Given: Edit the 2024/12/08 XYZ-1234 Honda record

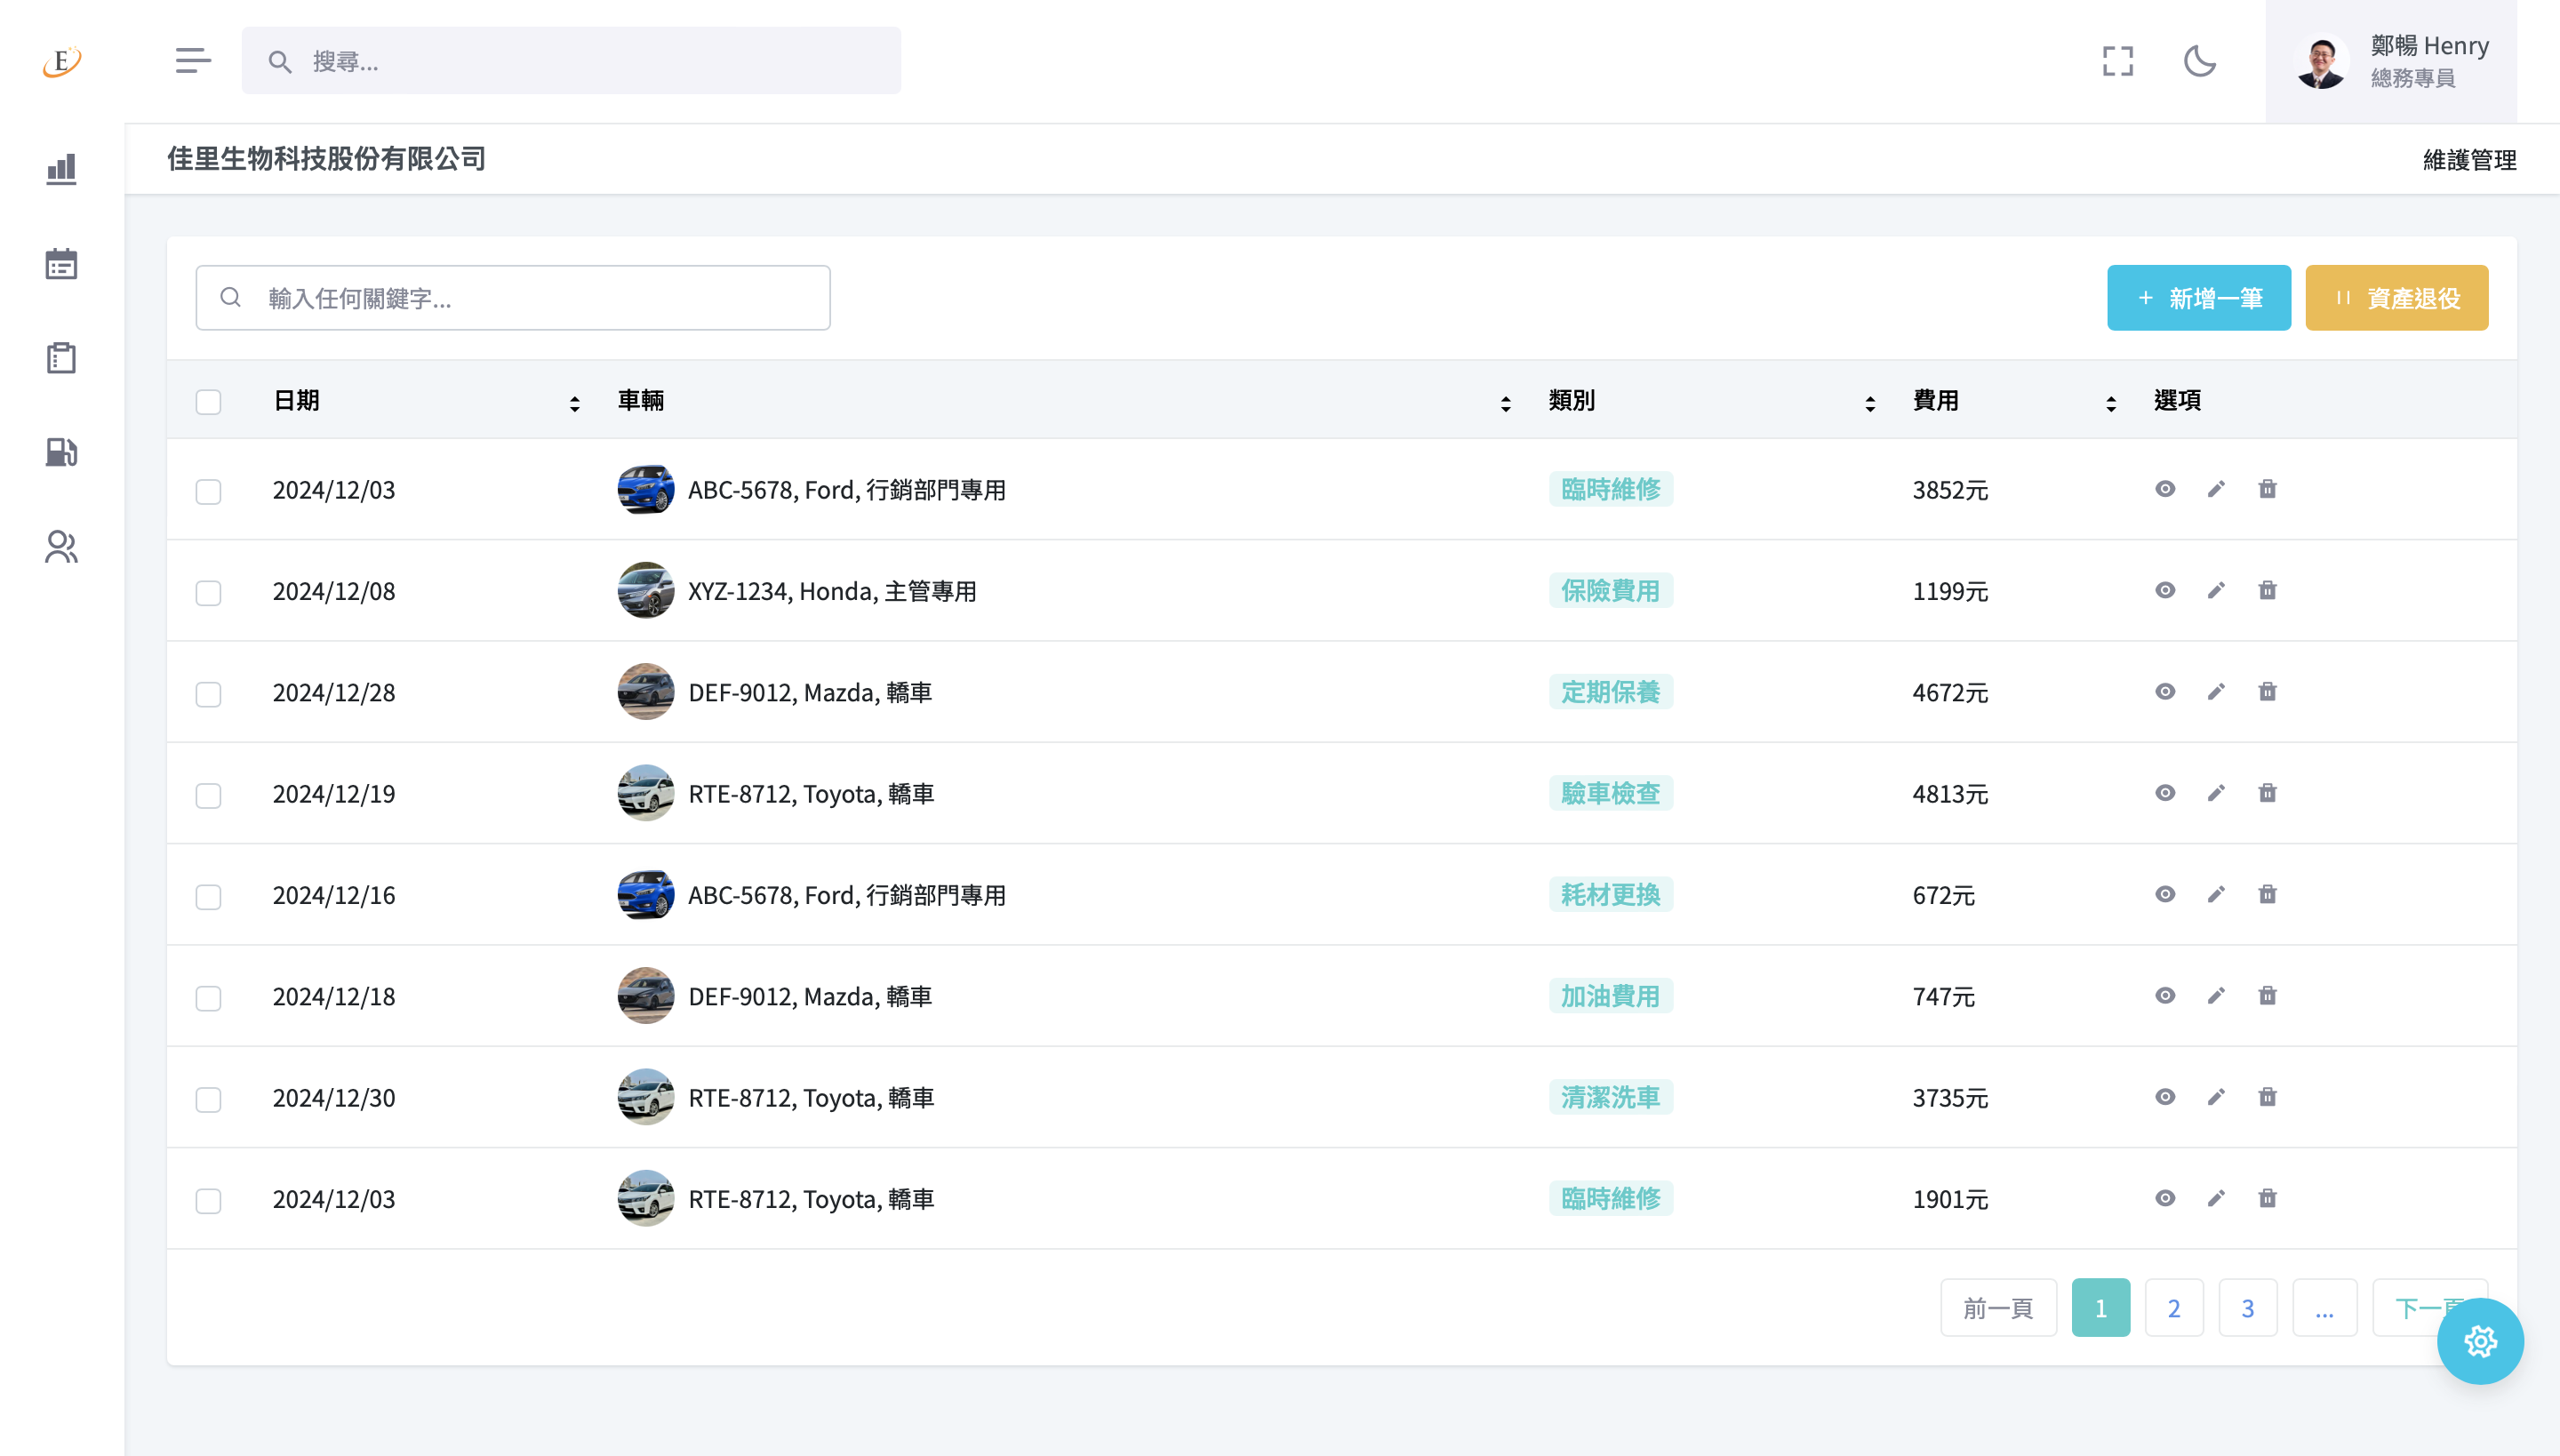Looking at the screenshot, I should click(2216, 590).
